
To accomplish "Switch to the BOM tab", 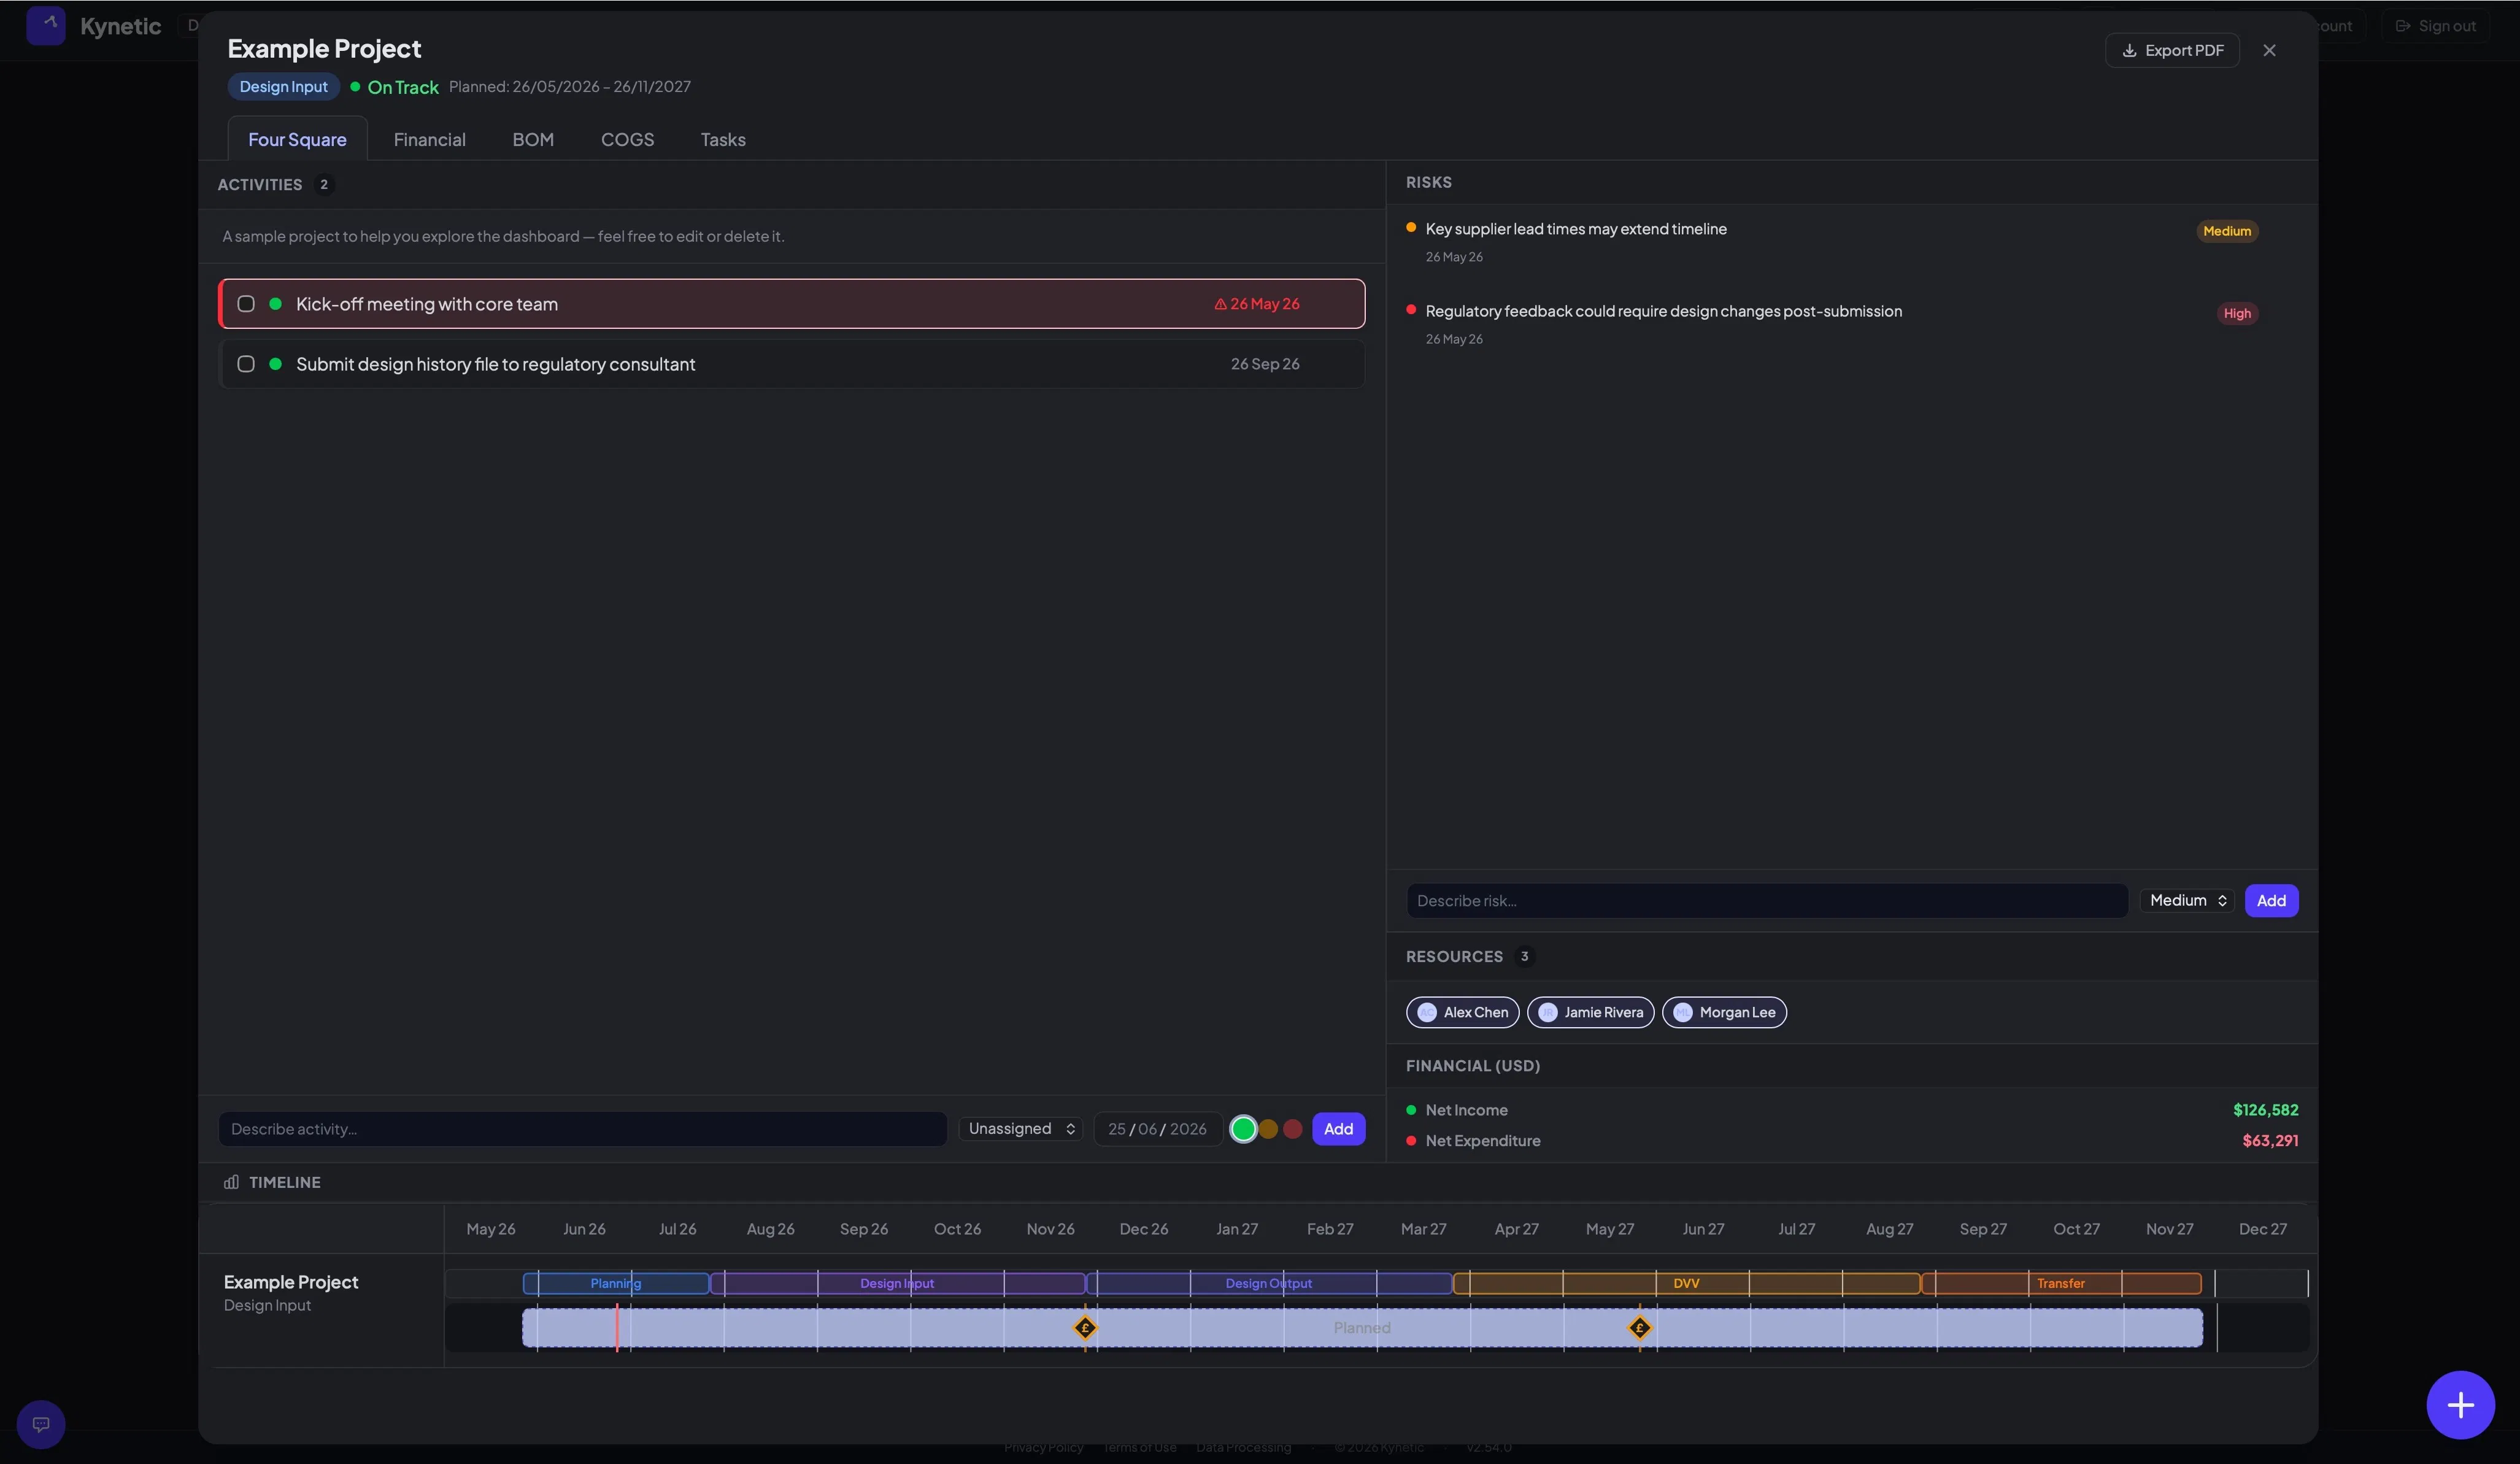I will 533,139.
